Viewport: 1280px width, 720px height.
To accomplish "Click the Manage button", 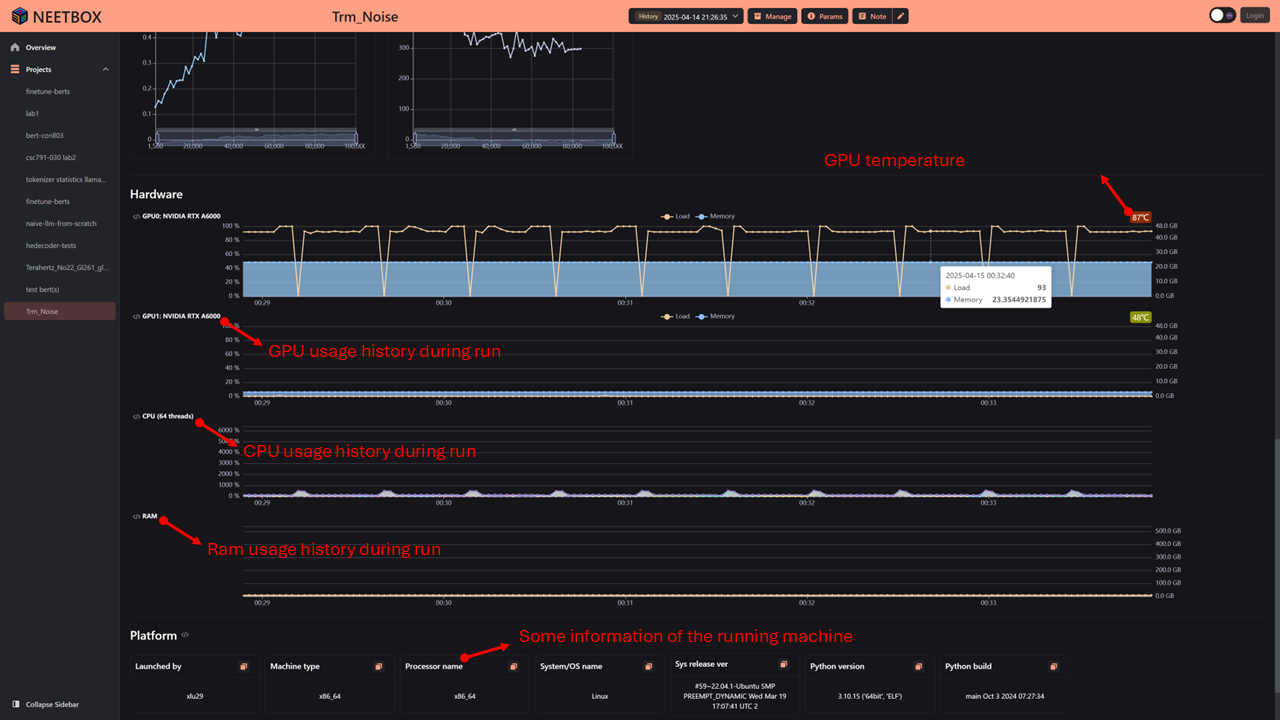I will pyautogui.click(x=772, y=16).
